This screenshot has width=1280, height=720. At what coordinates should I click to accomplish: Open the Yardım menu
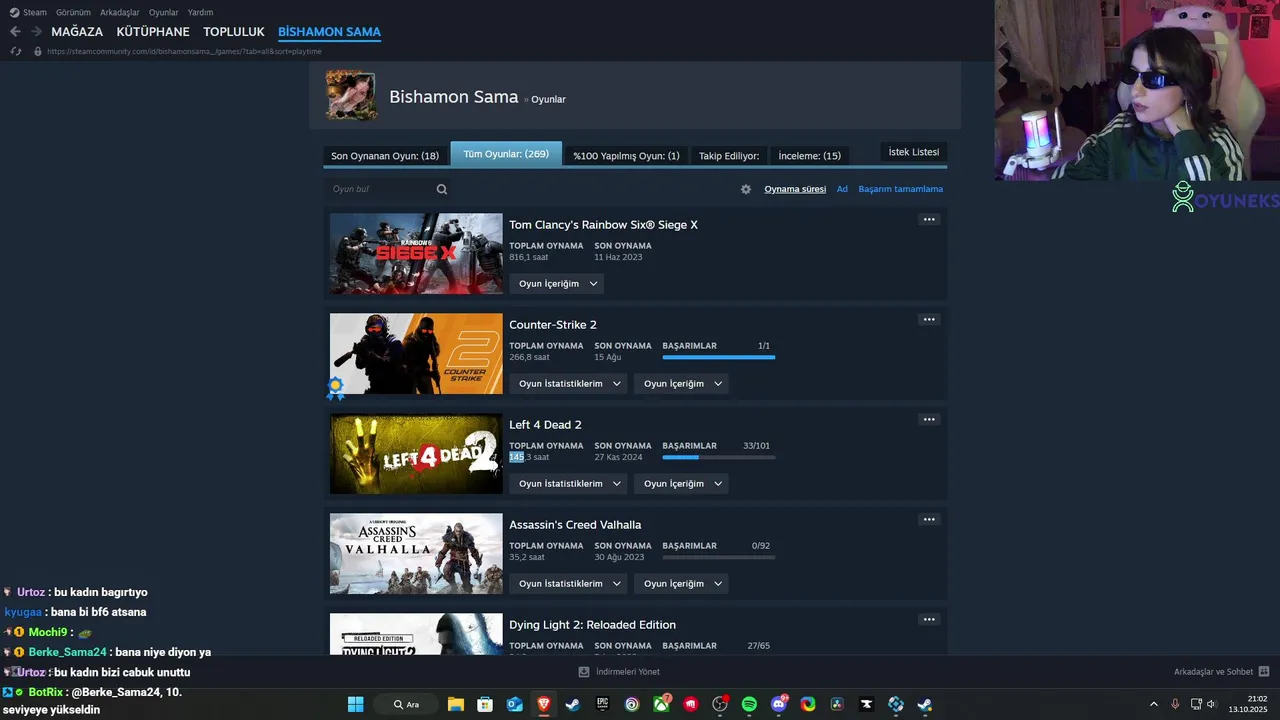200,12
